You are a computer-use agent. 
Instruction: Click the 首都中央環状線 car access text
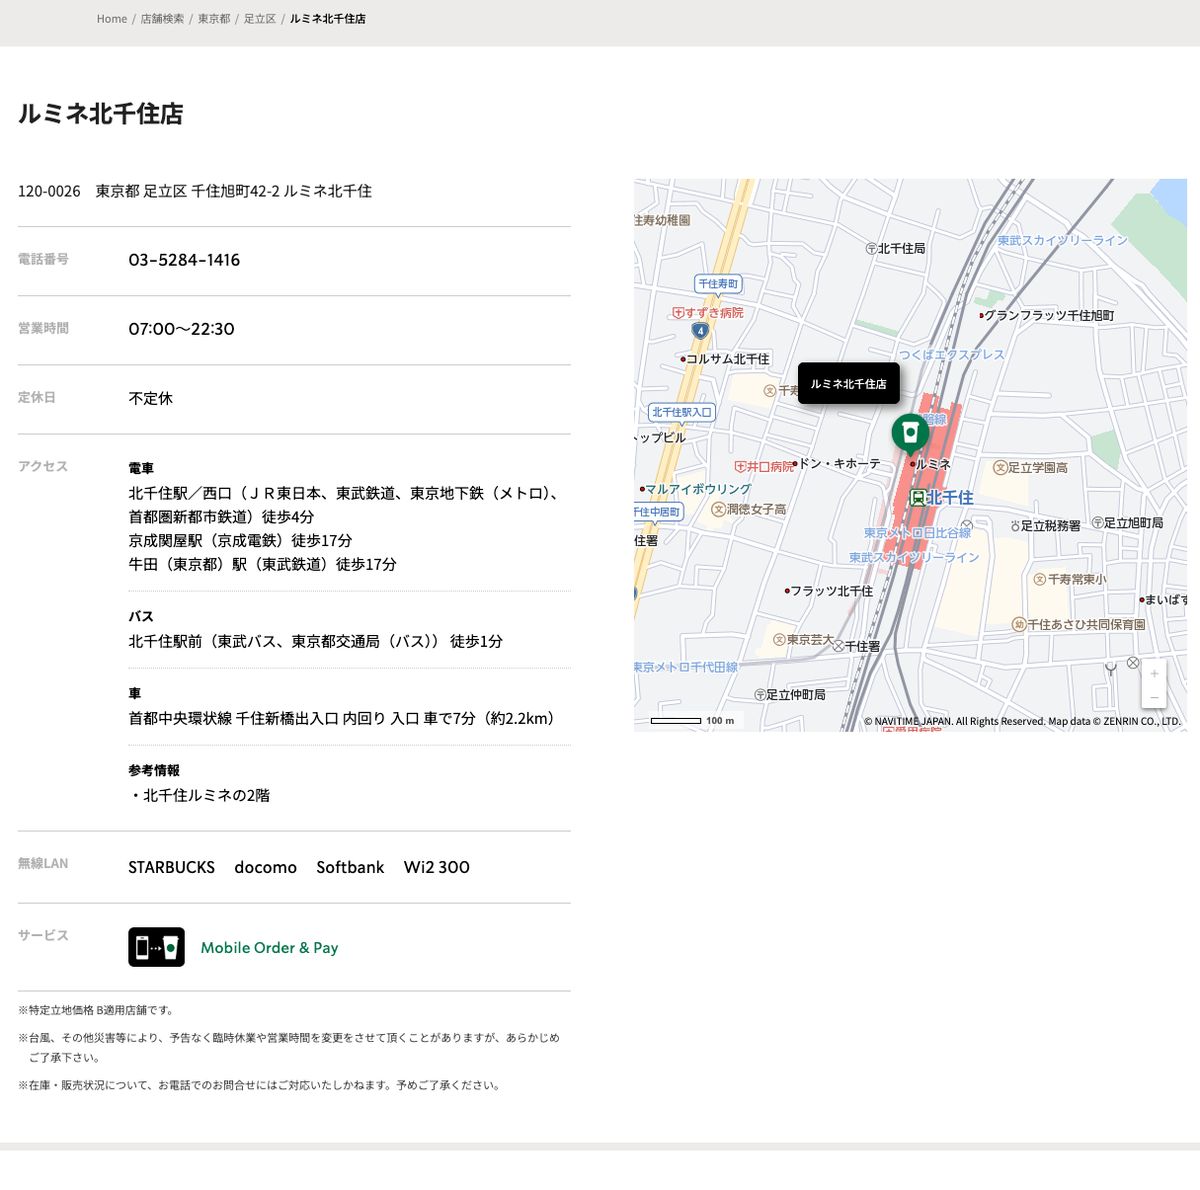[x=342, y=718]
